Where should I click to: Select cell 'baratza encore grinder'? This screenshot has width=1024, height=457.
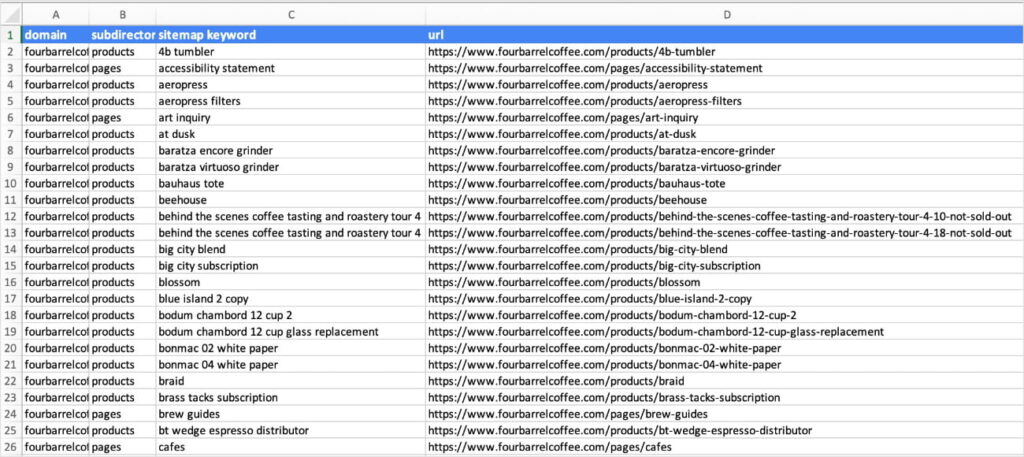point(291,150)
